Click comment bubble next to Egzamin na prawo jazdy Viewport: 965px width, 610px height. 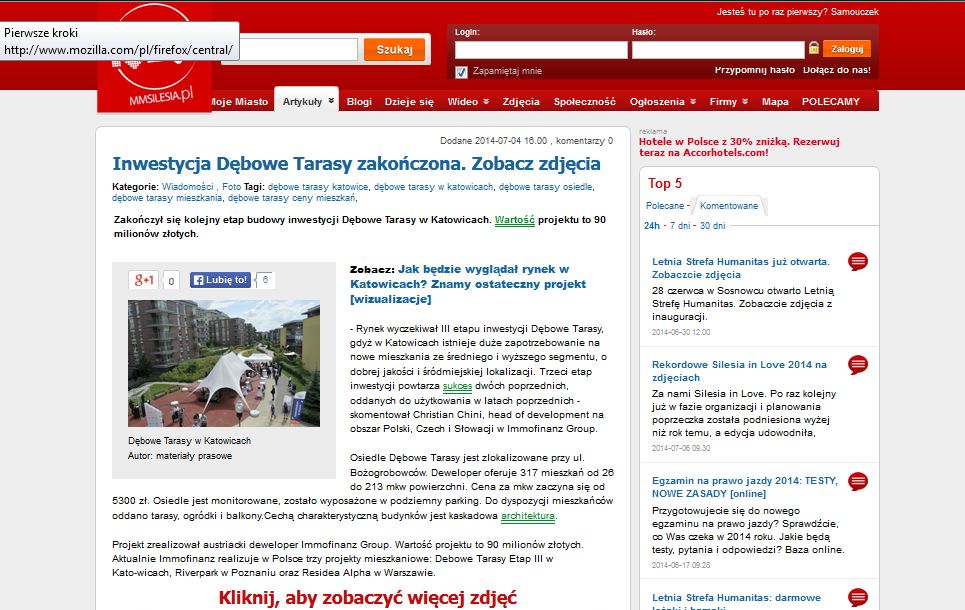tap(857, 481)
